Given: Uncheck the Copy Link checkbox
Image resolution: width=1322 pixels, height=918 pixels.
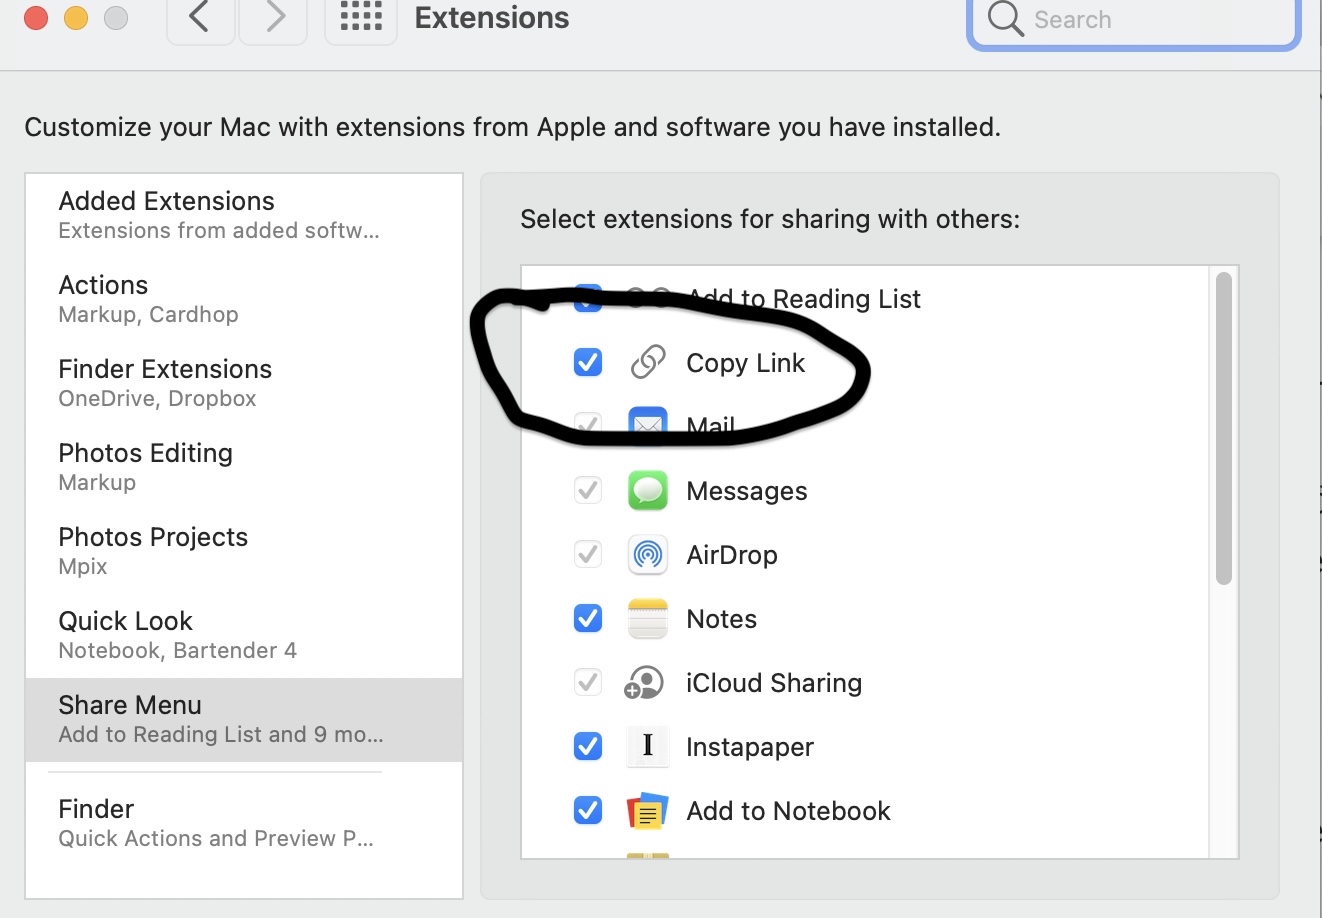Looking at the screenshot, I should [x=588, y=362].
